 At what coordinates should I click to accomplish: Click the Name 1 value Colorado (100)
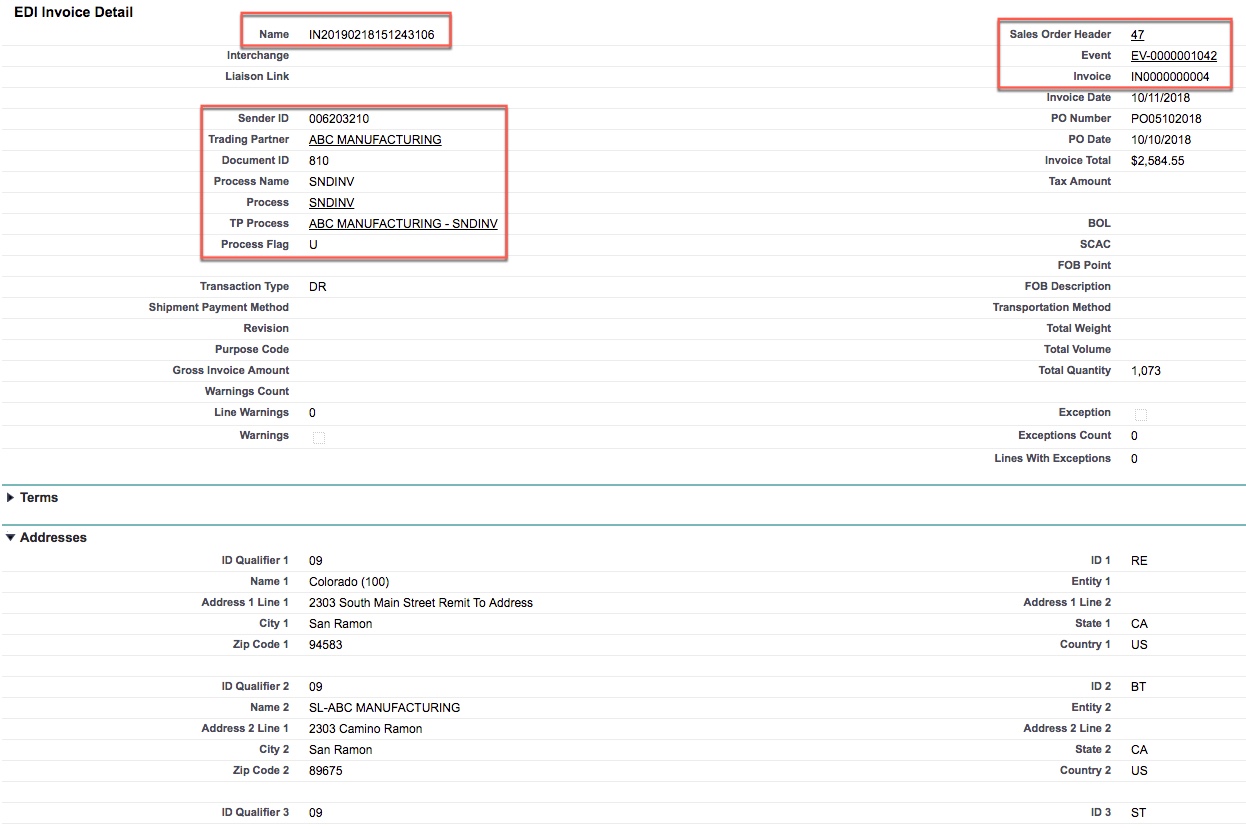coord(349,582)
